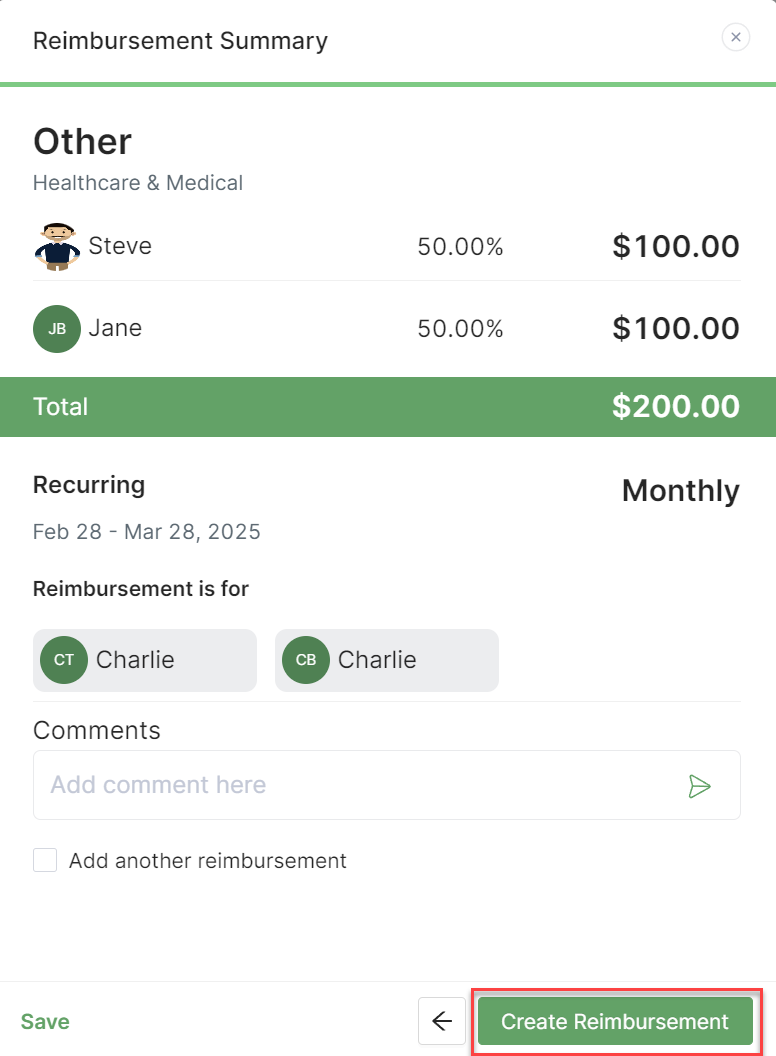Click the Feb 28 - Mar 28 date range
The image size is (776, 1056).
click(x=147, y=531)
